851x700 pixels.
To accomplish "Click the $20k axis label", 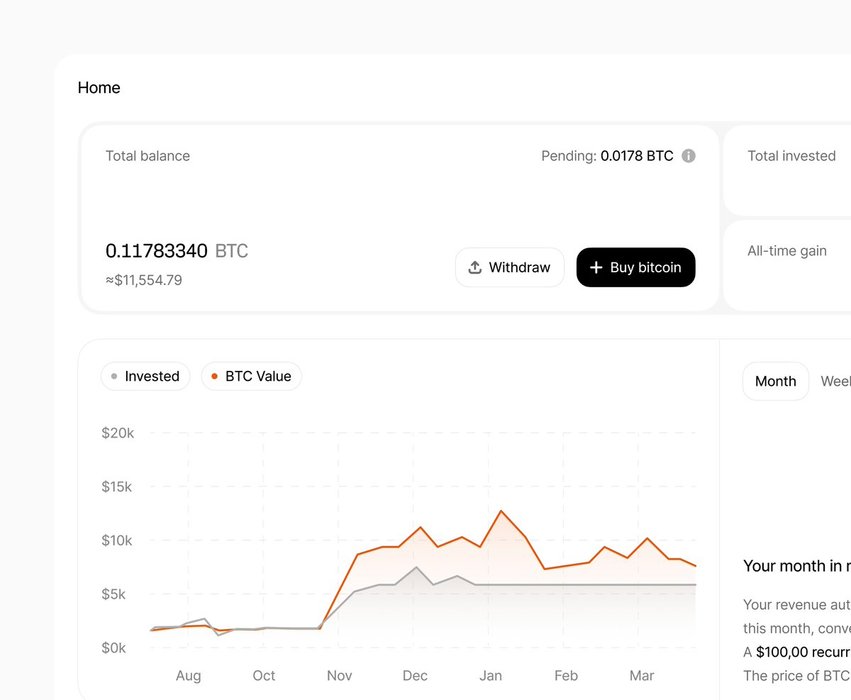I will click(x=117, y=433).
